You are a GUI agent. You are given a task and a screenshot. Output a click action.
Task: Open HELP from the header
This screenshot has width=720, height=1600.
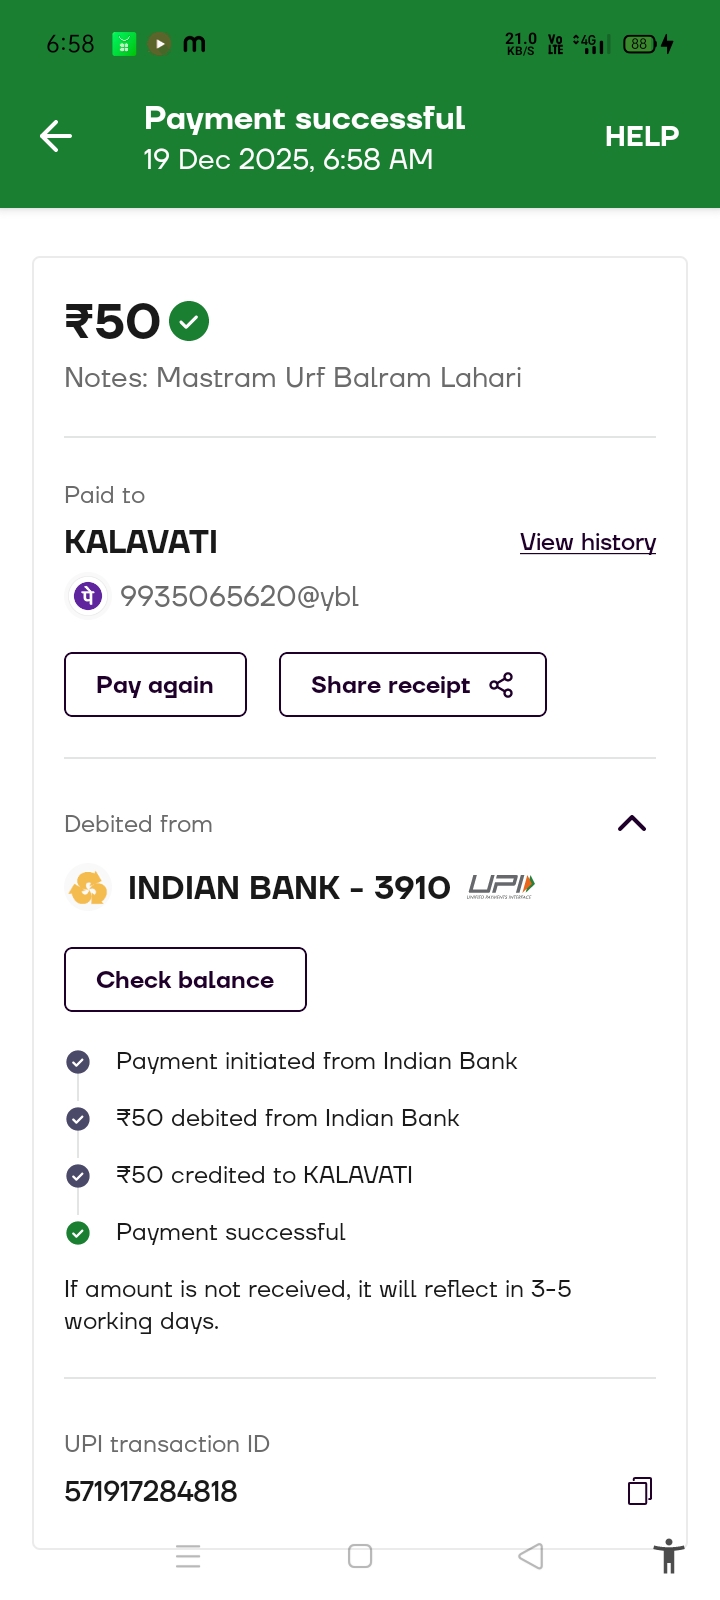pos(641,136)
